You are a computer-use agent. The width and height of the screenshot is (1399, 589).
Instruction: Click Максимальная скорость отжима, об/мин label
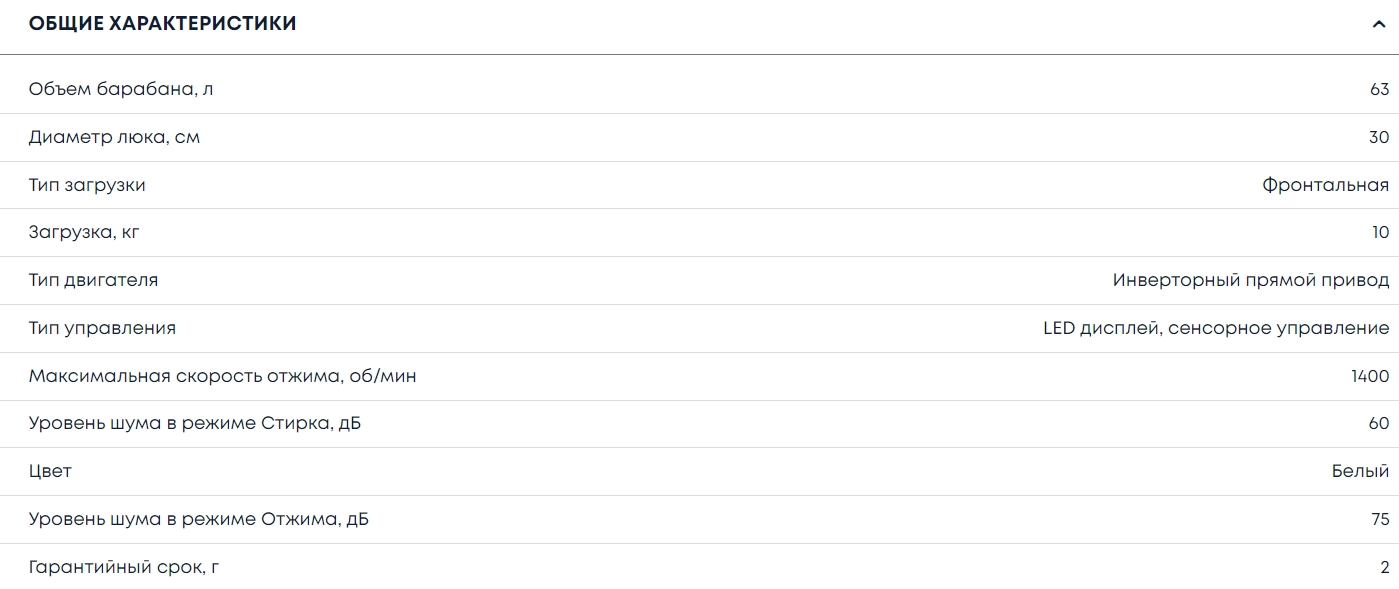point(222,376)
